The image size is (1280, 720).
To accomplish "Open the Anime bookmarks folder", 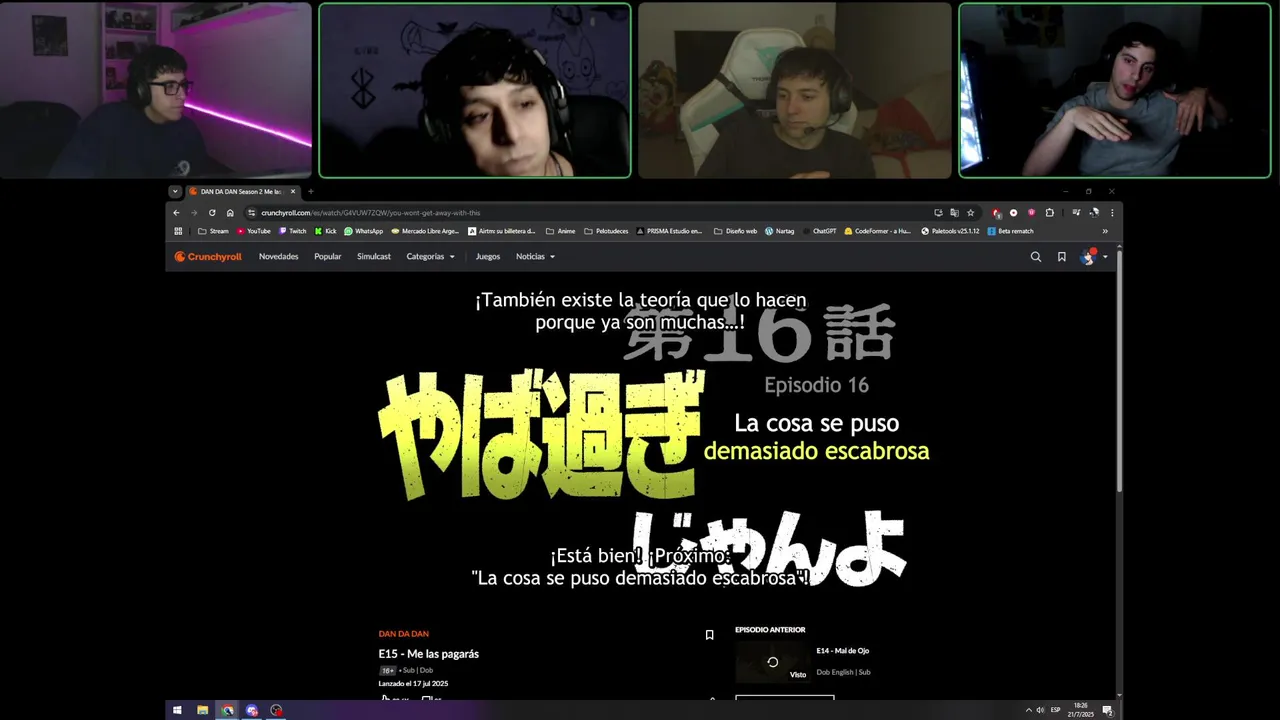I will coord(560,231).
